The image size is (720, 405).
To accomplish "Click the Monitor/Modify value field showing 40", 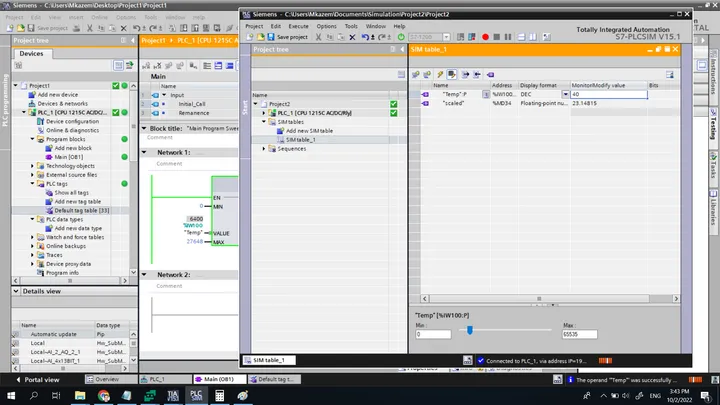I will pyautogui.click(x=609, y=94).
